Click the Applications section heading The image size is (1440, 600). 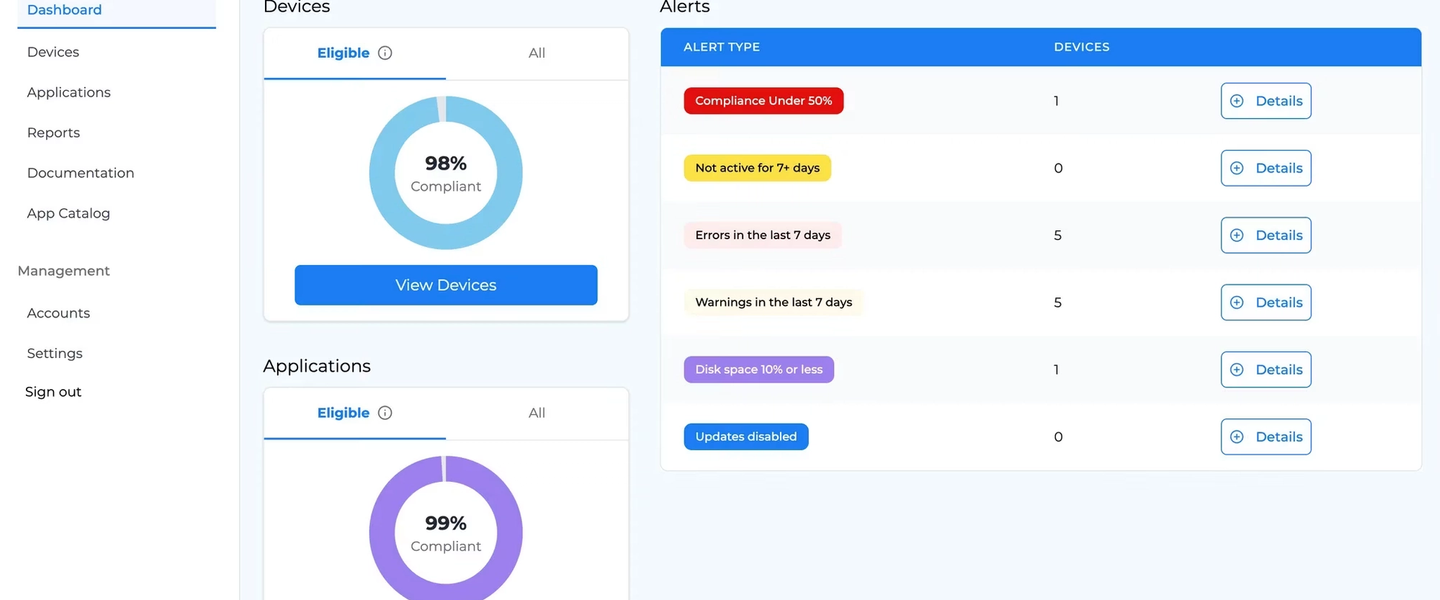tap(317, 366)
